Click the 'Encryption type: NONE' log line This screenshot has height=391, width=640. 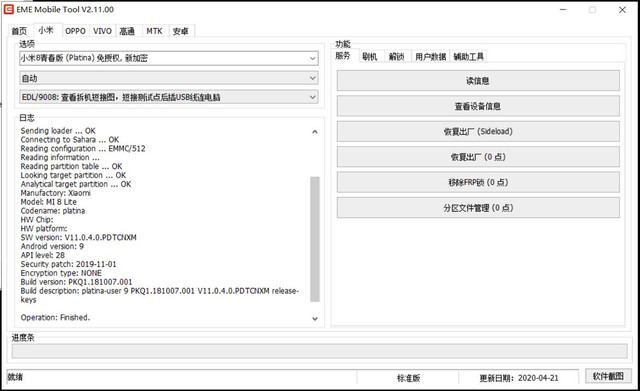[61, 273]
